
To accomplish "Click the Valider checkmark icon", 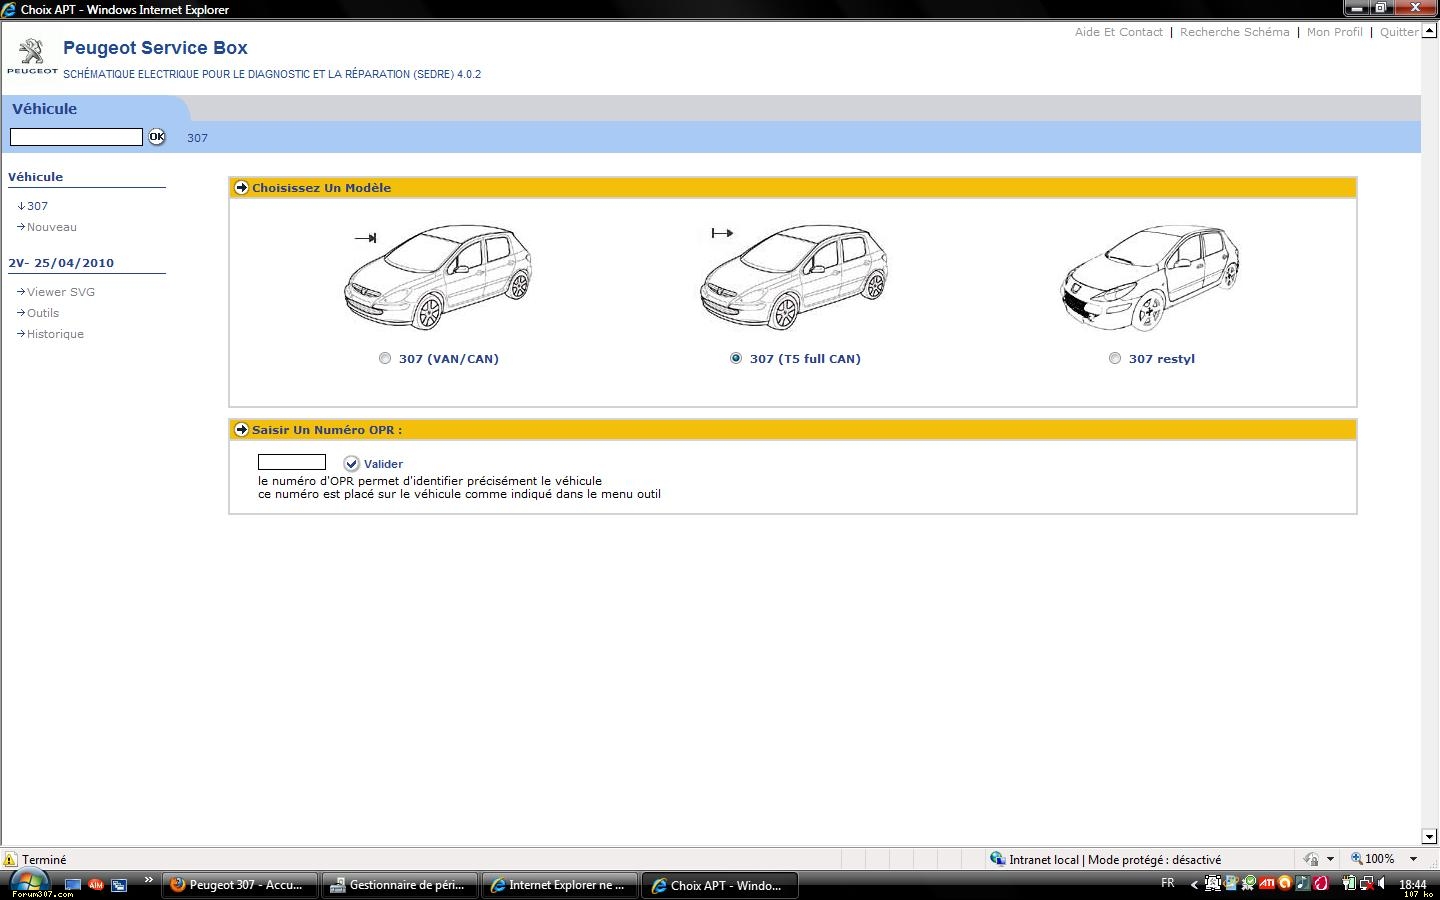I will pyautogui.click(x=351, y=463).
